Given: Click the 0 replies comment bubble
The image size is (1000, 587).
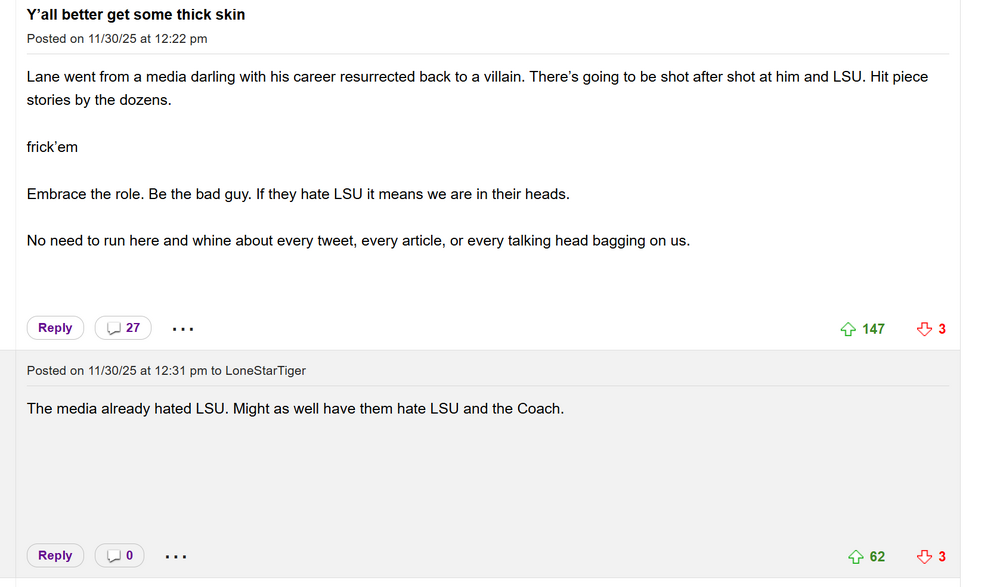Looking at the screenshot, I should pos(120,556).
